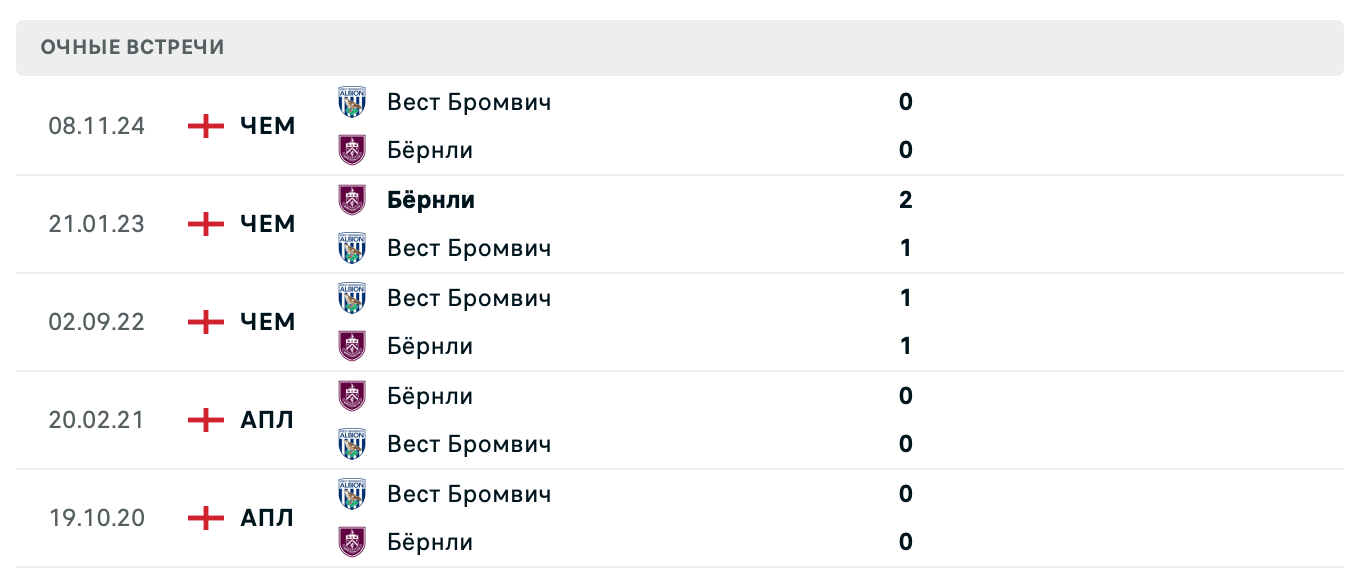This screenshot has height=584, width=1360.
Task: Click West Brom crest in 19.10.20 match
Action: [352, 494]
